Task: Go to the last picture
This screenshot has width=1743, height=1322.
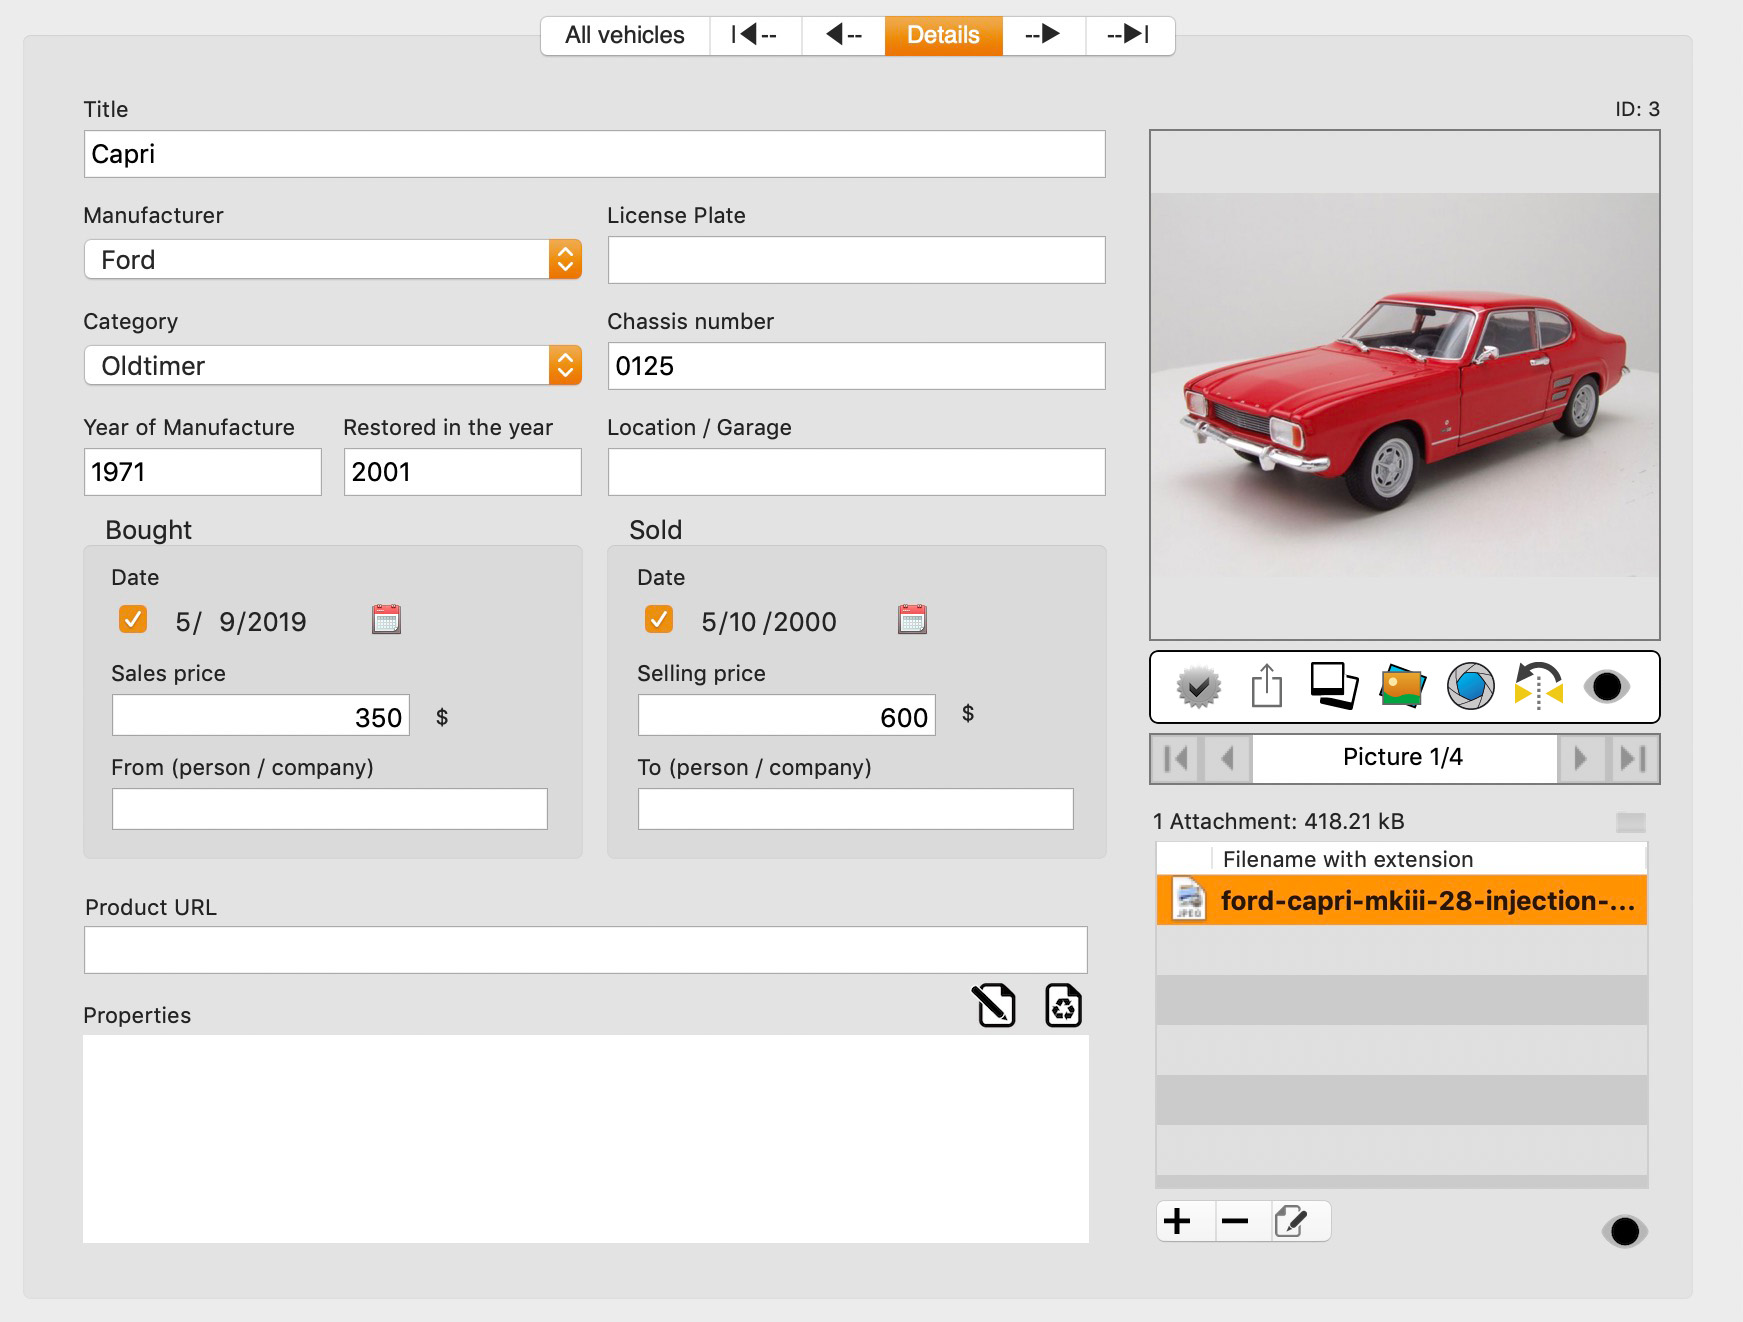Action: (x=1632, y=758)
